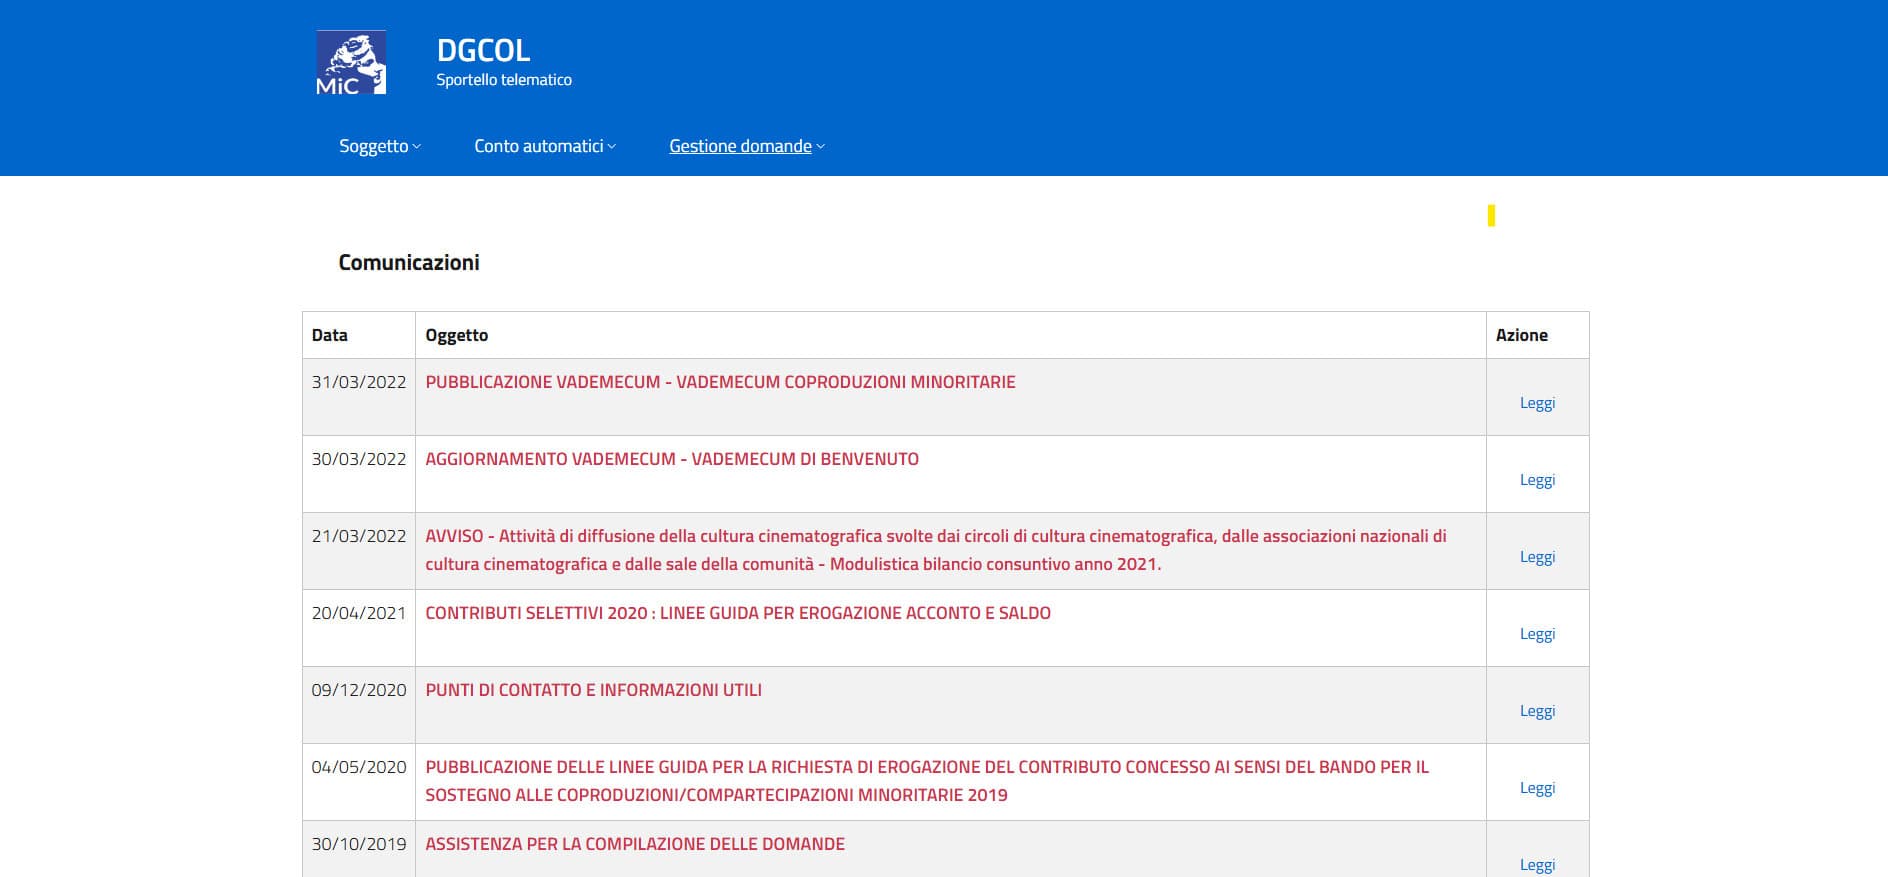Image resolution: width=1888 pixels, height=877 pixels.
Task: Click the Sportello telematico subtitle
Action: point(504,80)
